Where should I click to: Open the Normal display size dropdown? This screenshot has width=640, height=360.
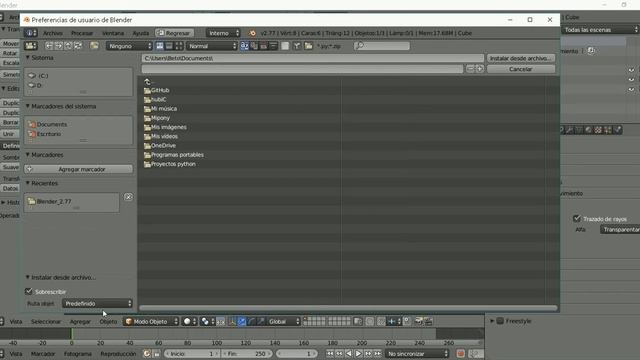click(x=211, y=46)
